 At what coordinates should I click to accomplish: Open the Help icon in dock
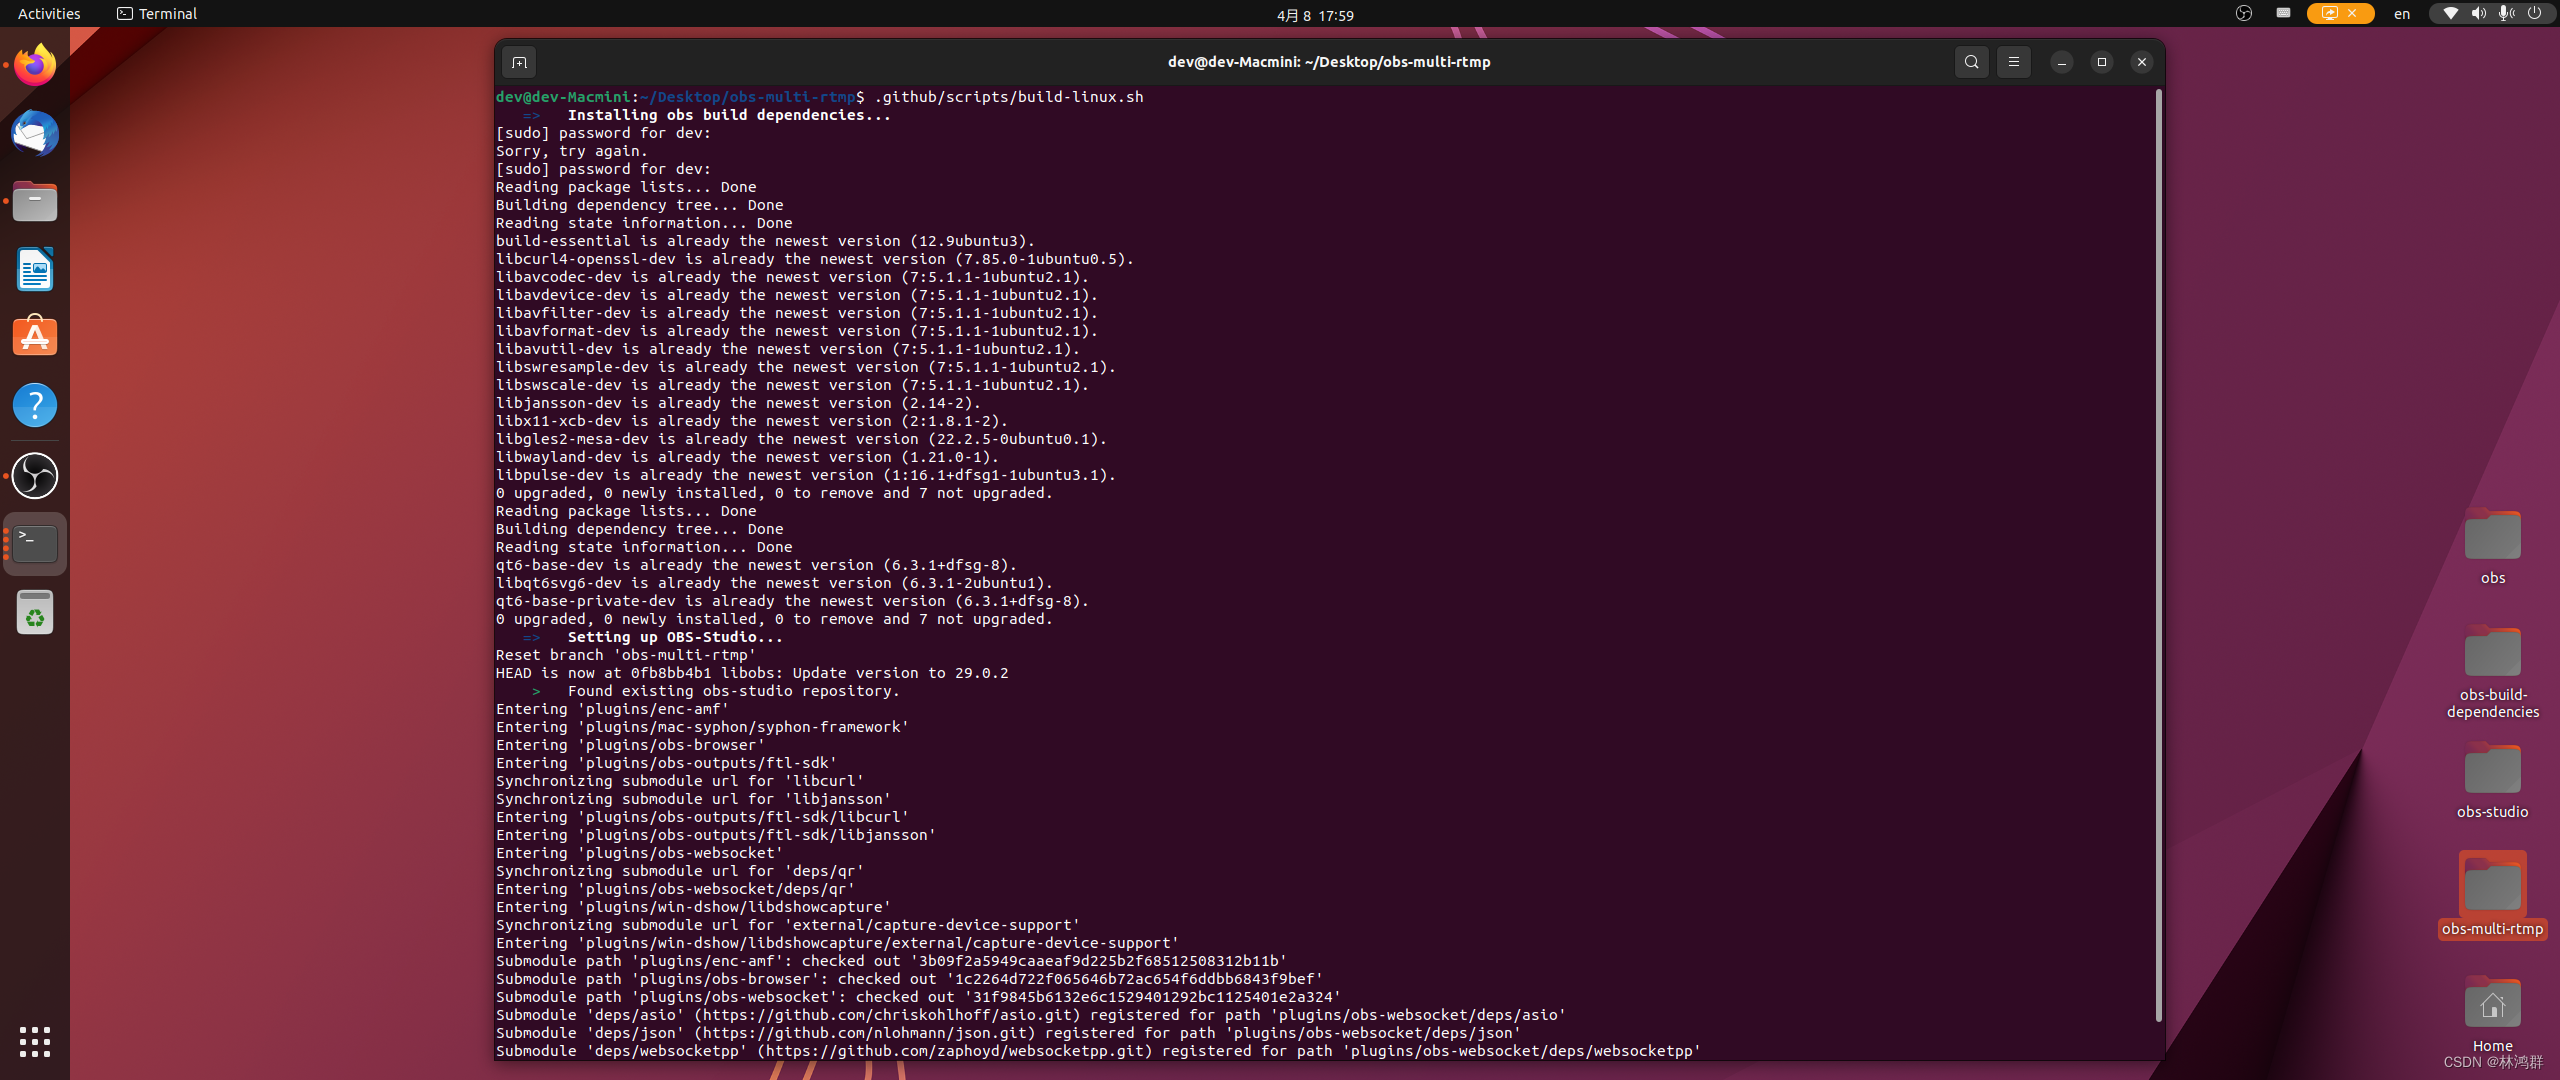tap(35, 405)
